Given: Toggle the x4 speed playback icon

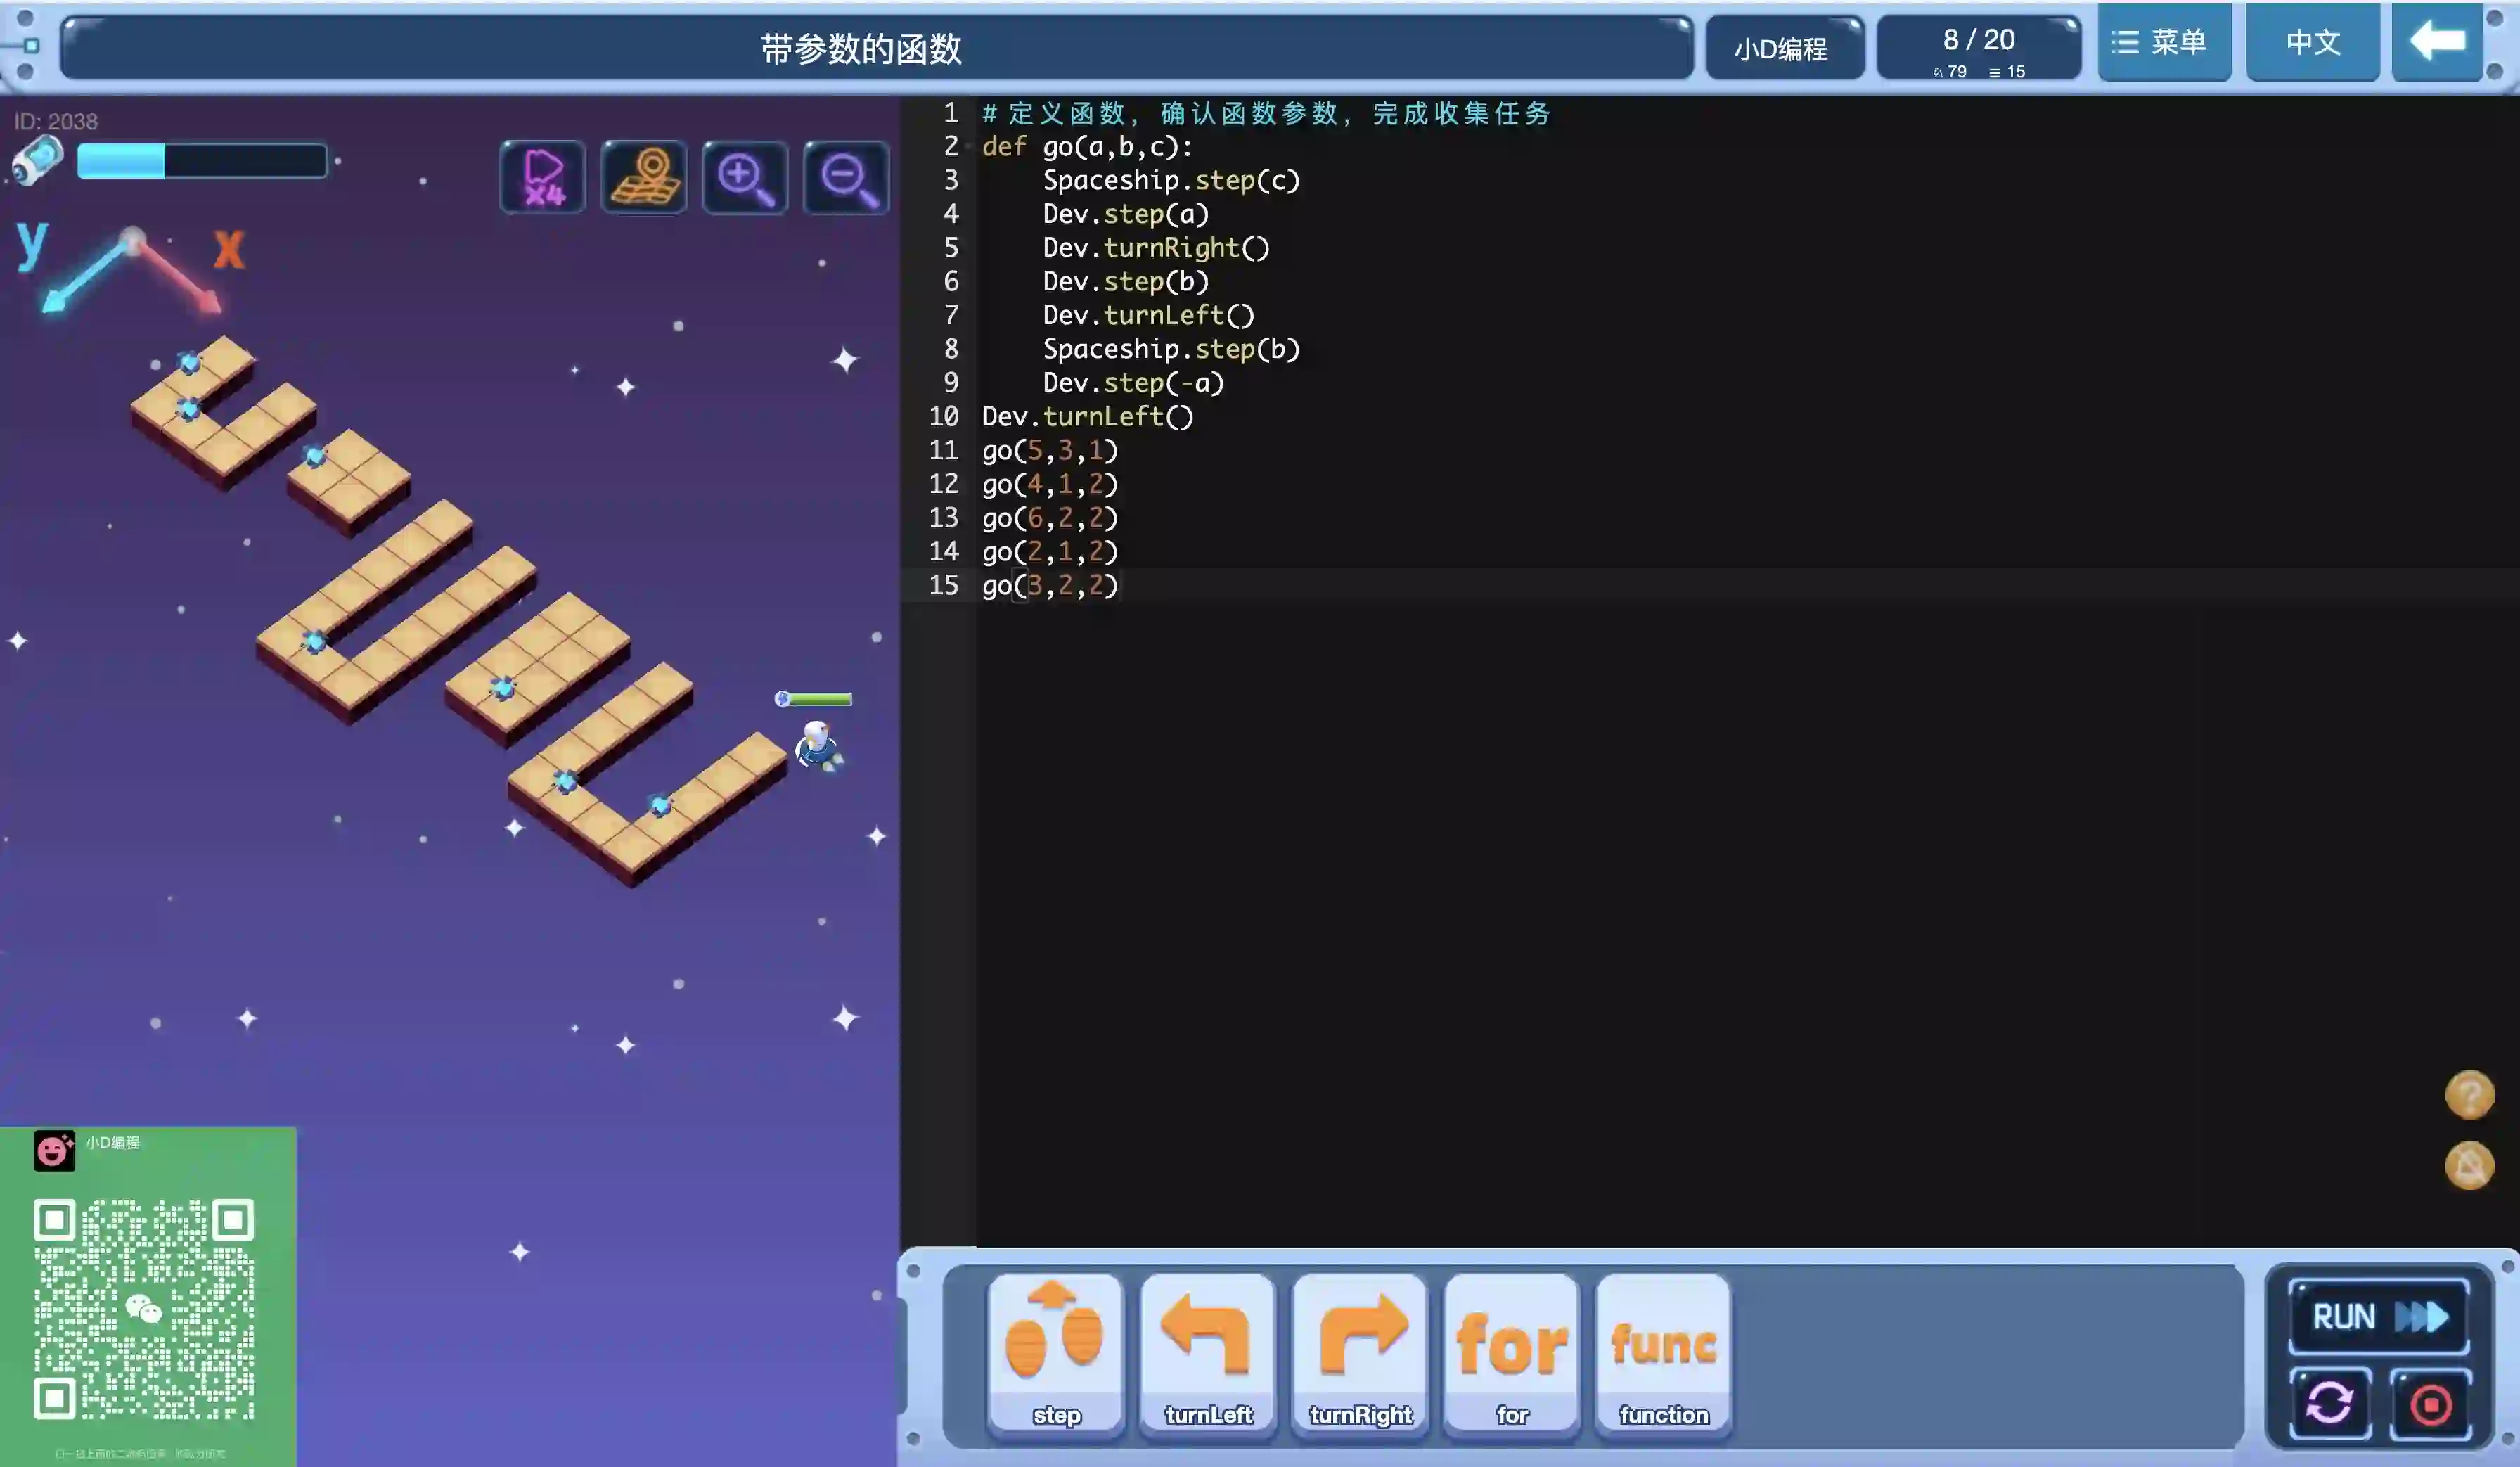Looking at the screenshot, I should [x=542, y=178].
